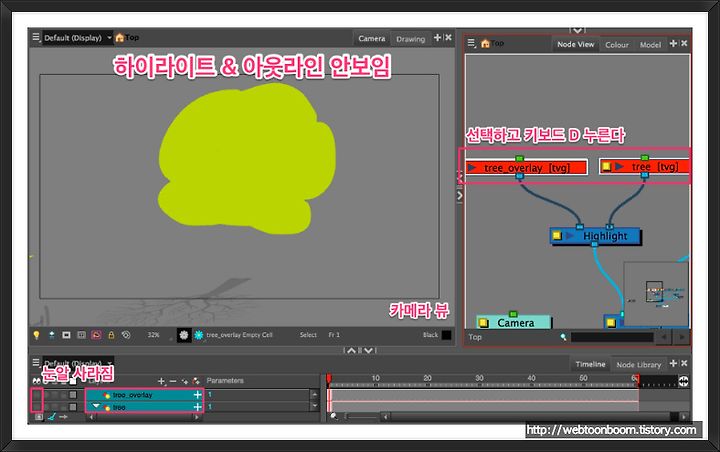Click the highlighted red view mode icon
This screenshot has width=720, height=452.
click(x=96, y=335)
